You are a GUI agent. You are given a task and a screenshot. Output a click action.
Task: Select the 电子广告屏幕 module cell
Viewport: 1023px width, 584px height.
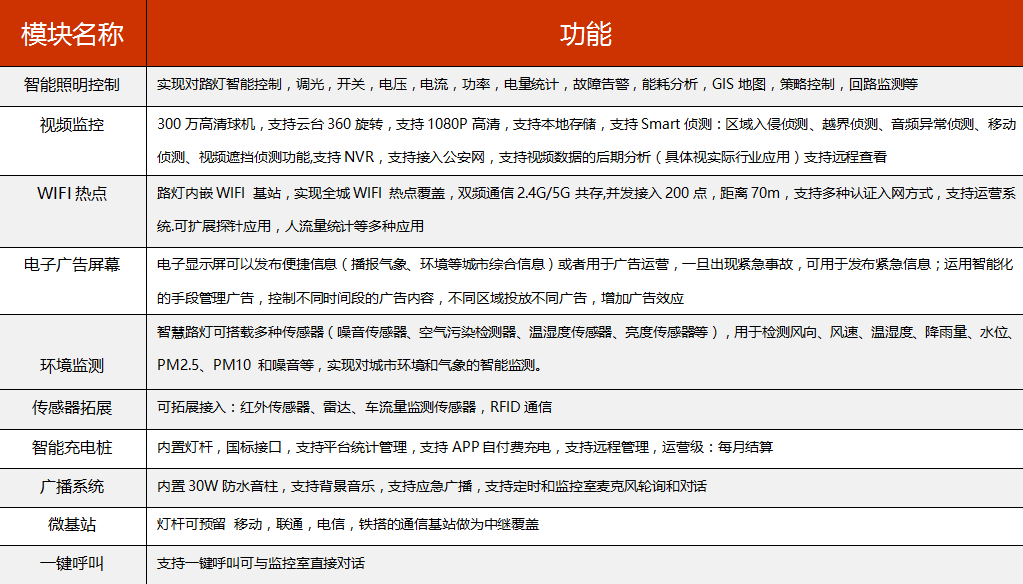(72, 265)
